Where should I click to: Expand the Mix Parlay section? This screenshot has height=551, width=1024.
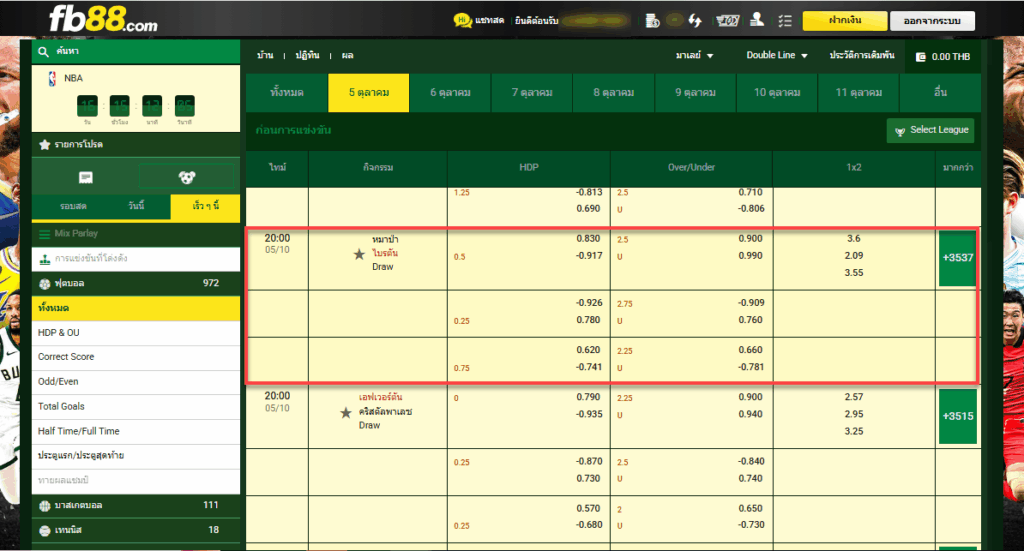(x=136, y=234)
